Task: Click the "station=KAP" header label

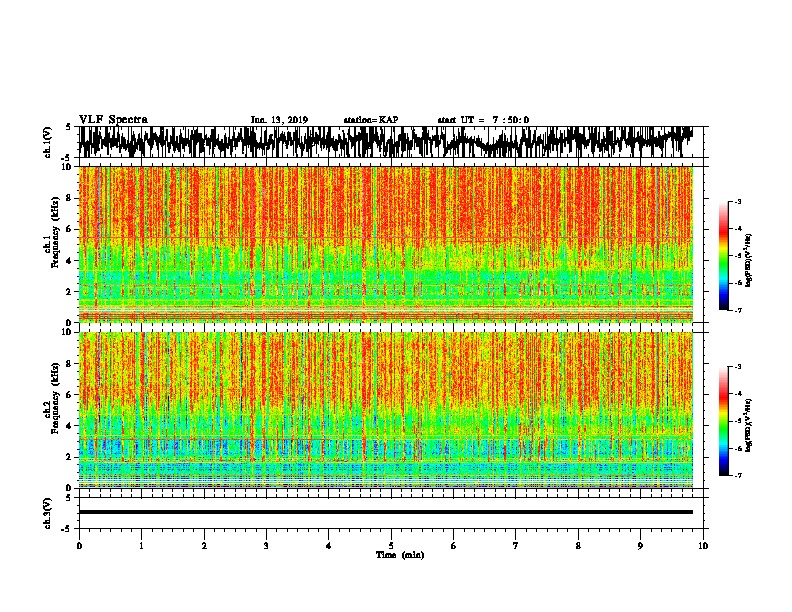Action: pyautogui.click(x=371, y=120)
